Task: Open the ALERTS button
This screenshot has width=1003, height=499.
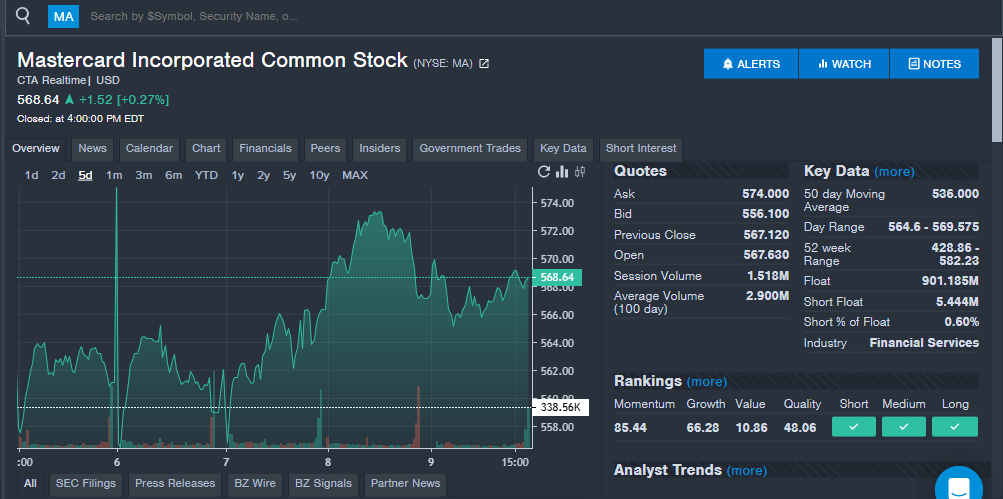Action: click(x=751, y=64)
